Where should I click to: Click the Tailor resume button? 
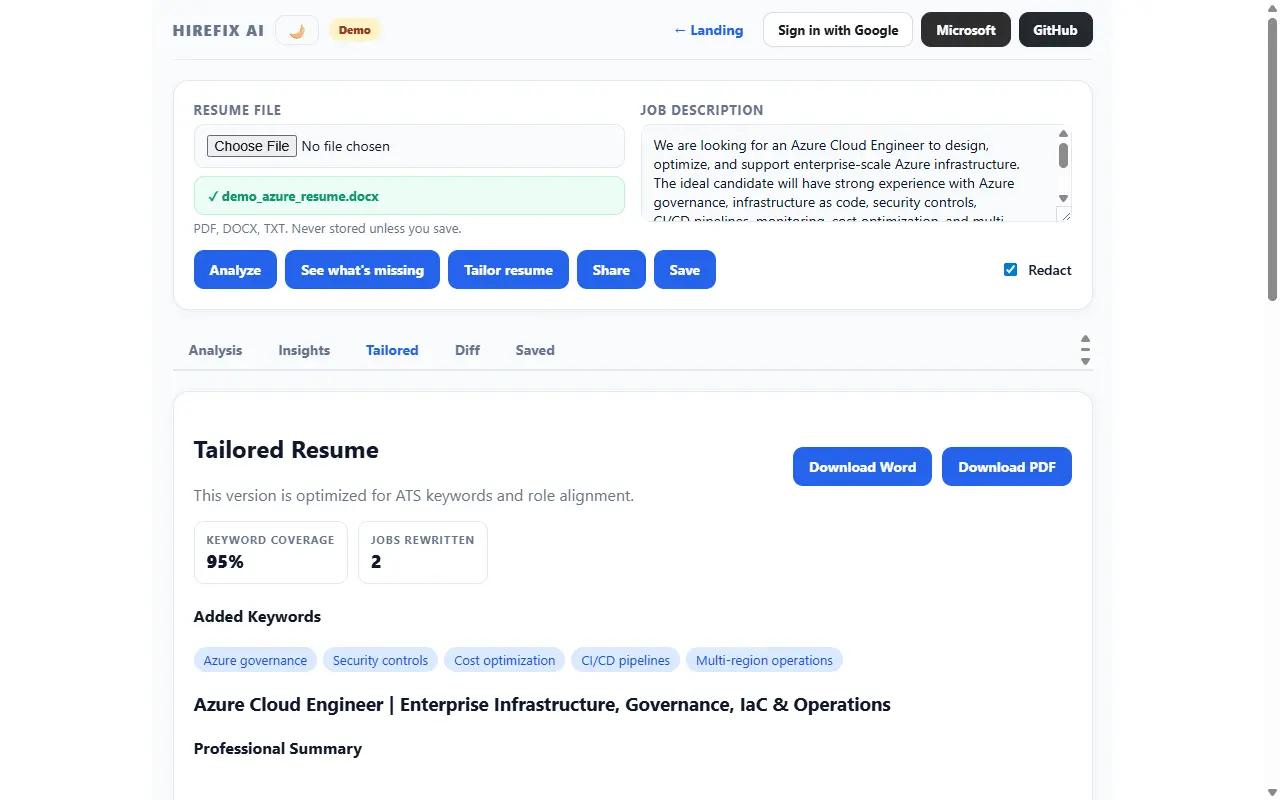click(508, 270)
